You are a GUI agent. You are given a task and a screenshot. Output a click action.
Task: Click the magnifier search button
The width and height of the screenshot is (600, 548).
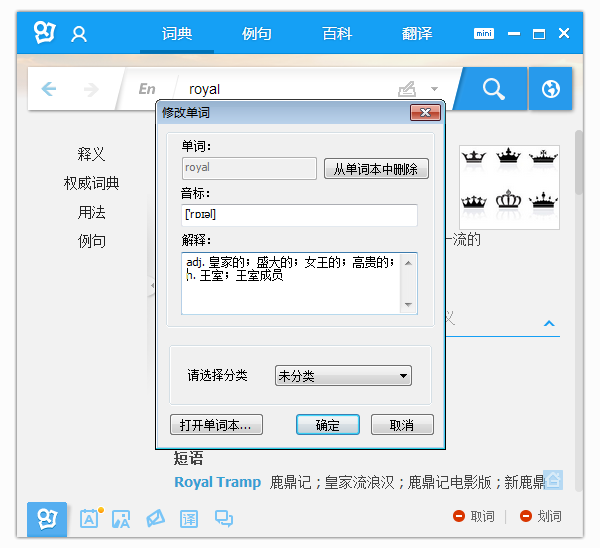[x=493, y=89]
